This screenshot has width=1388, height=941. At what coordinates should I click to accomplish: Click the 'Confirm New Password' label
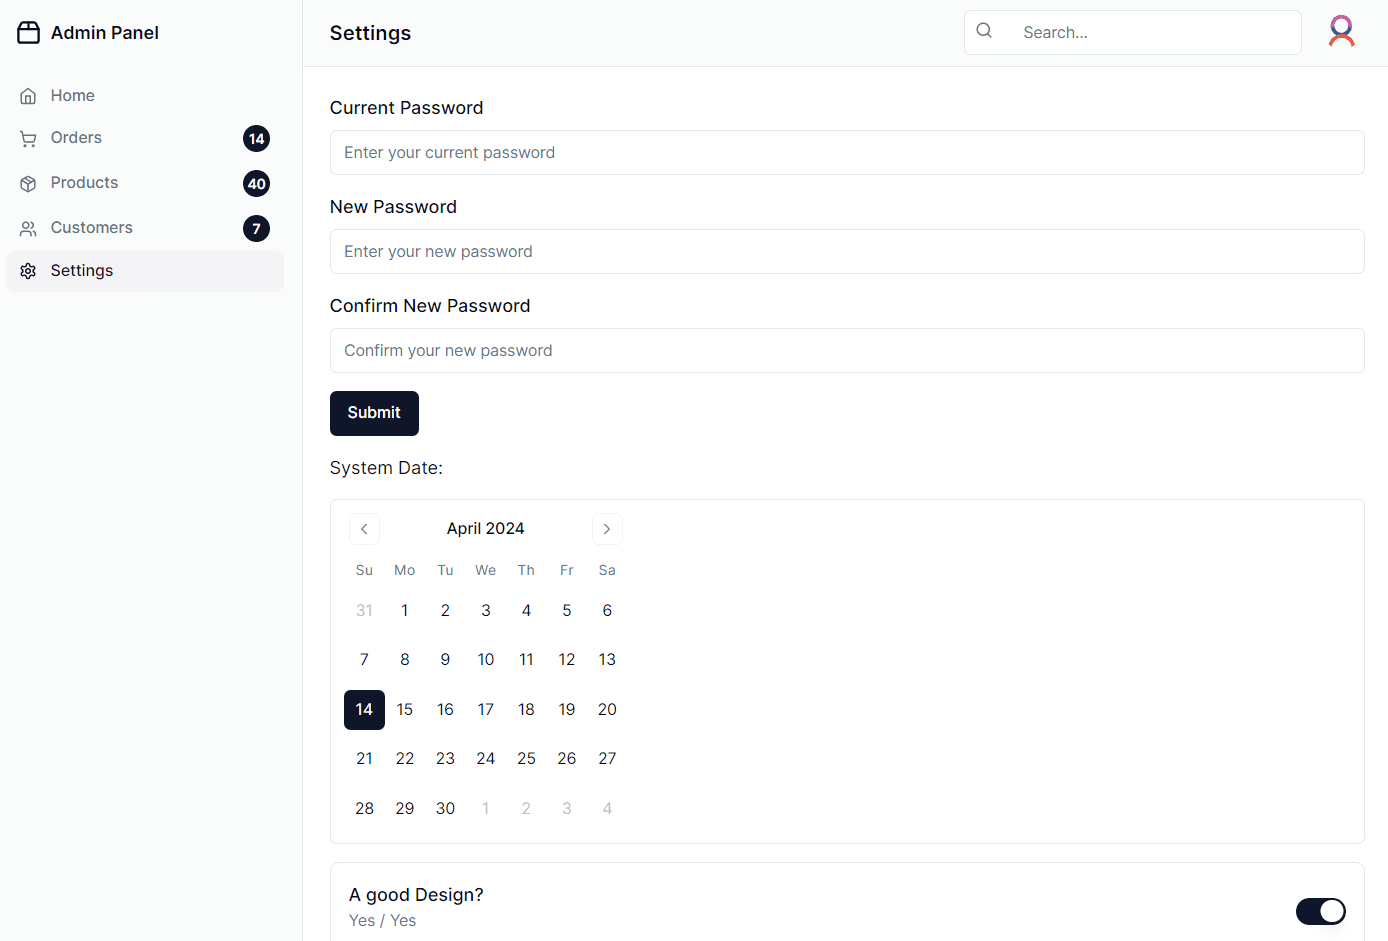click(430, 306)
